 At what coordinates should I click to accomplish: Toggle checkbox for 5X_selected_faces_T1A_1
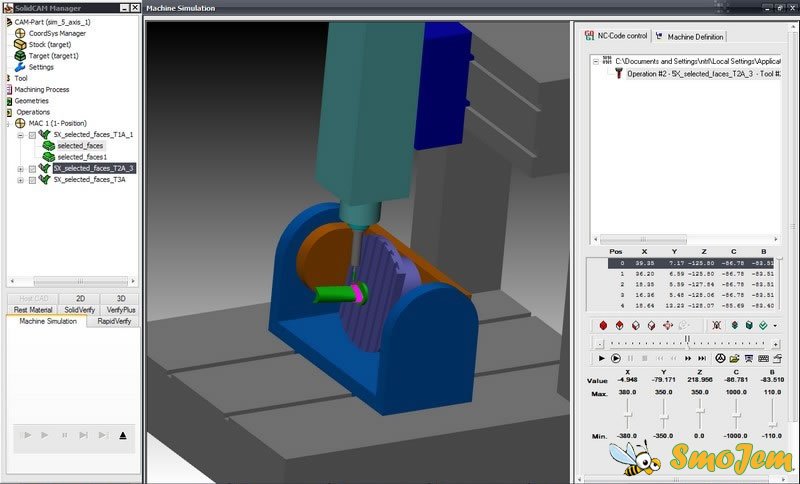click(x=32, y=135)
